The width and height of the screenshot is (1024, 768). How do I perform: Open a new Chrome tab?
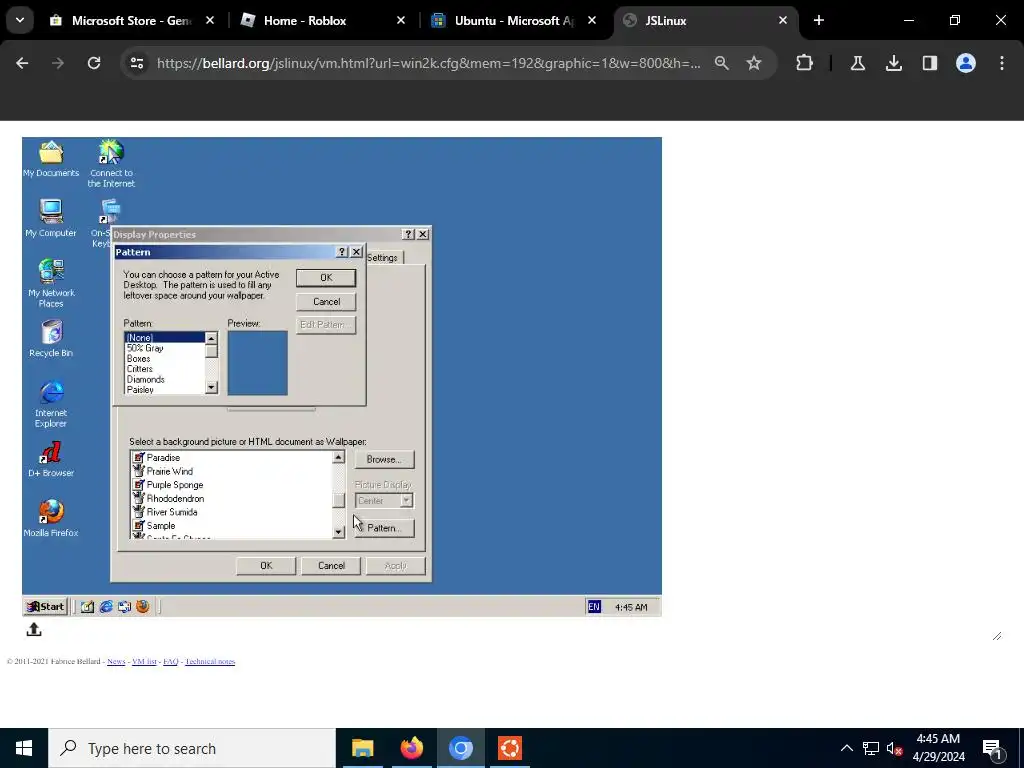click(819, 20)
